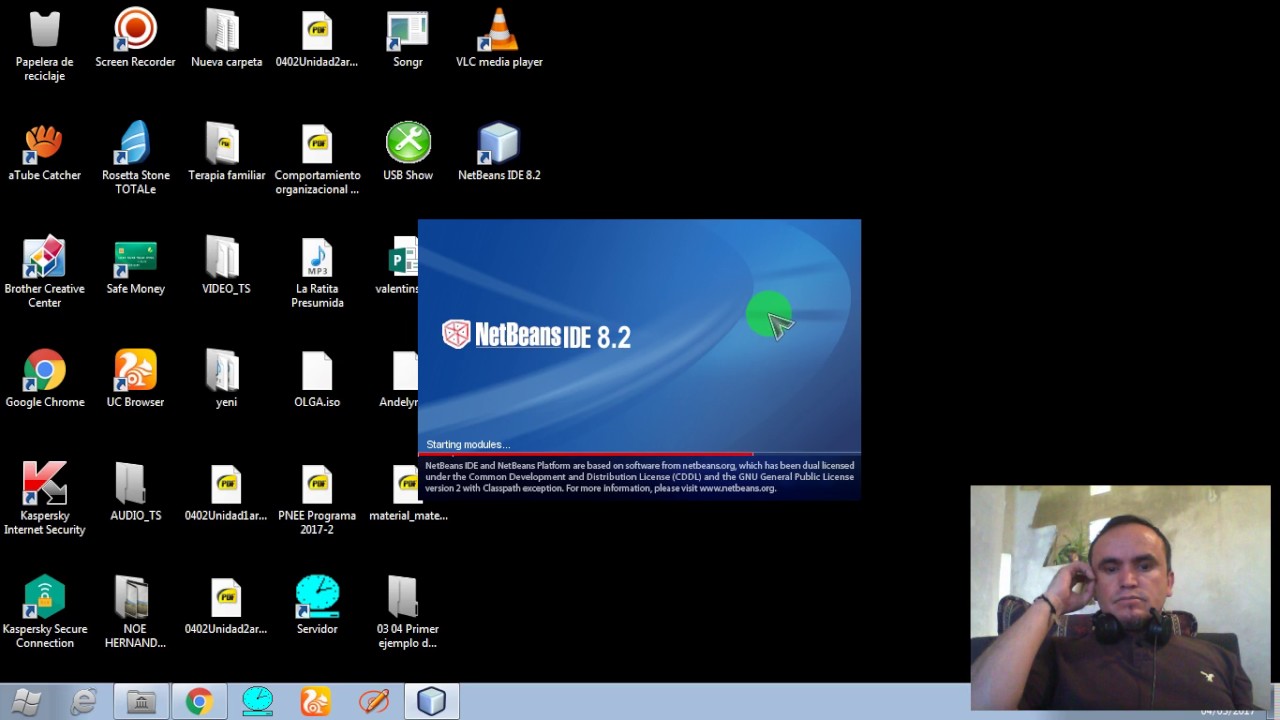Screen dimensions: 1280x720
Task: Switch to Google Chrome in the taskbar
Action: [199, 702]
